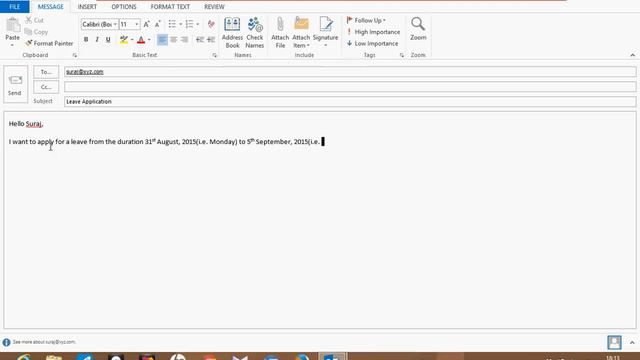Apply the red font color
Viewport: 640px width, 360px height.
141,40
